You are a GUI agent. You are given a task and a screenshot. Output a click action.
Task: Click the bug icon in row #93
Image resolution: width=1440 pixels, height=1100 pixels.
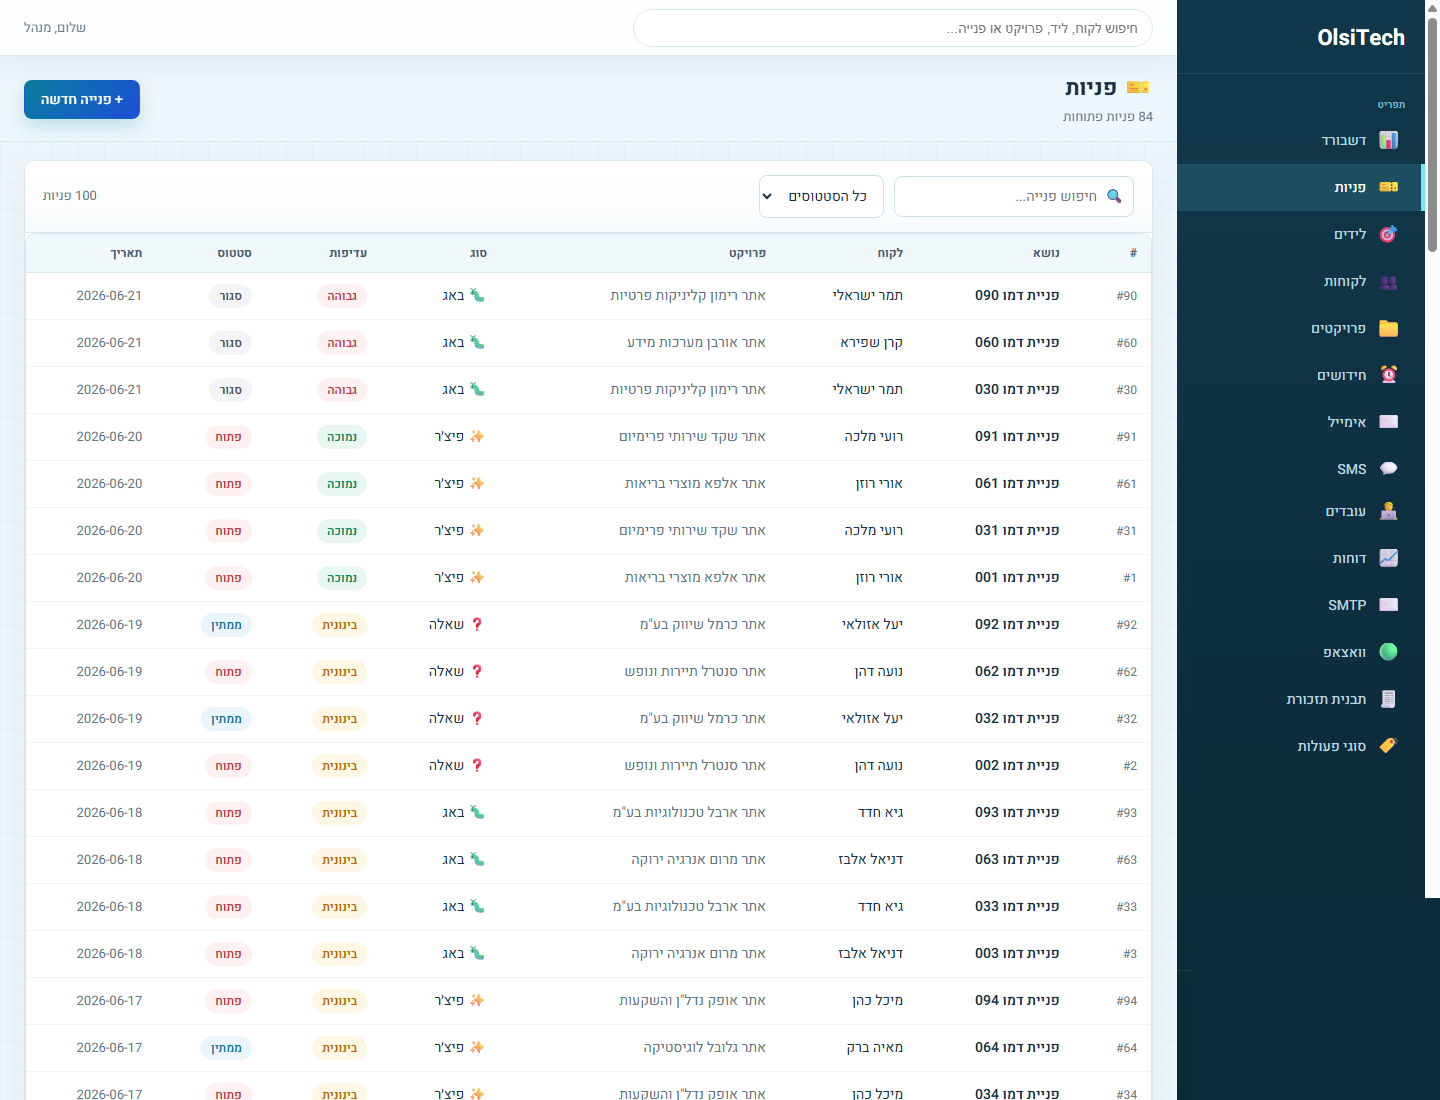click(x=477, y=812)
